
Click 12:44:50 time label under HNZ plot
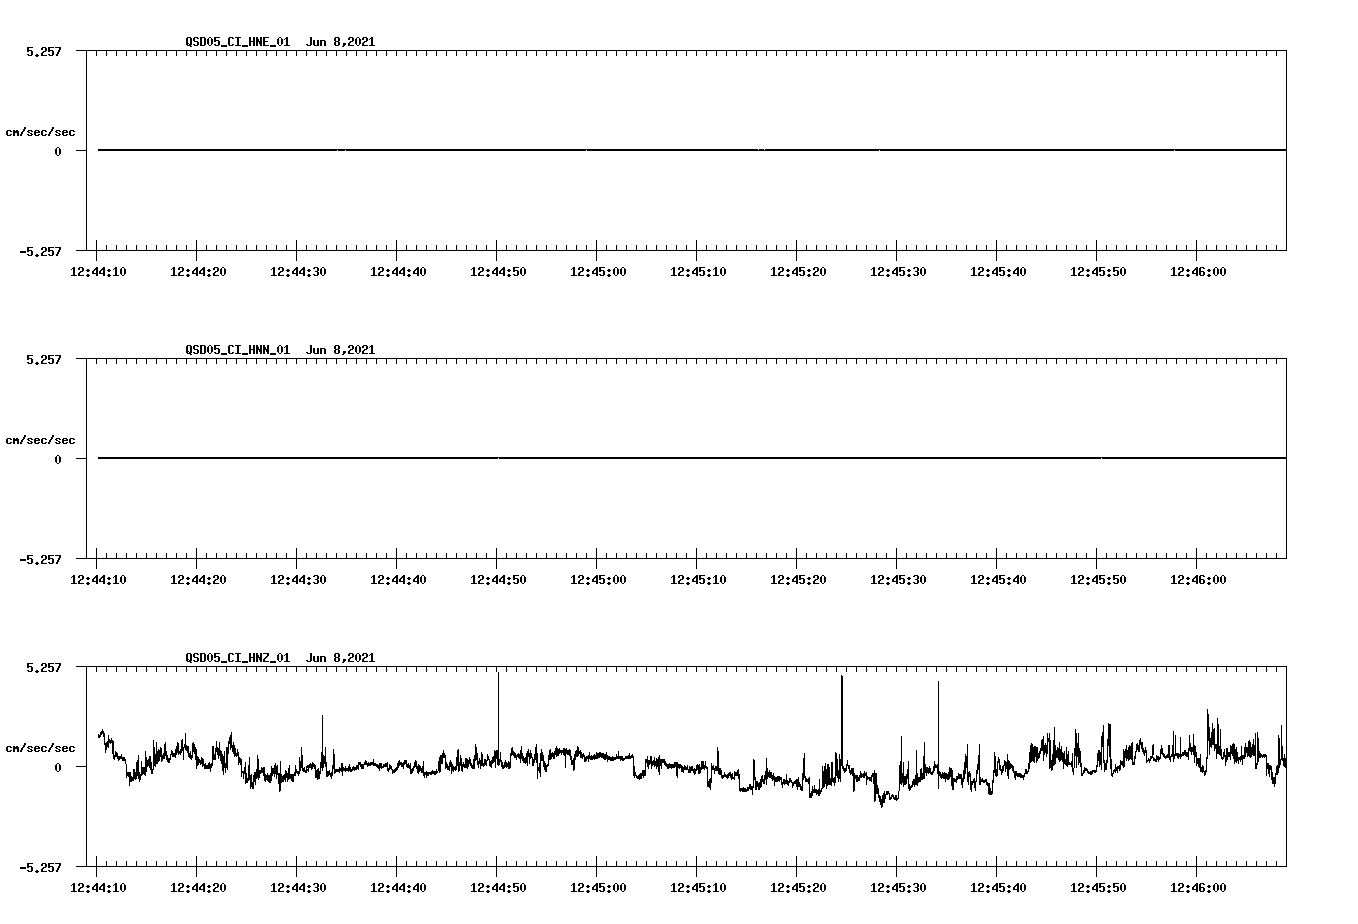498,887
